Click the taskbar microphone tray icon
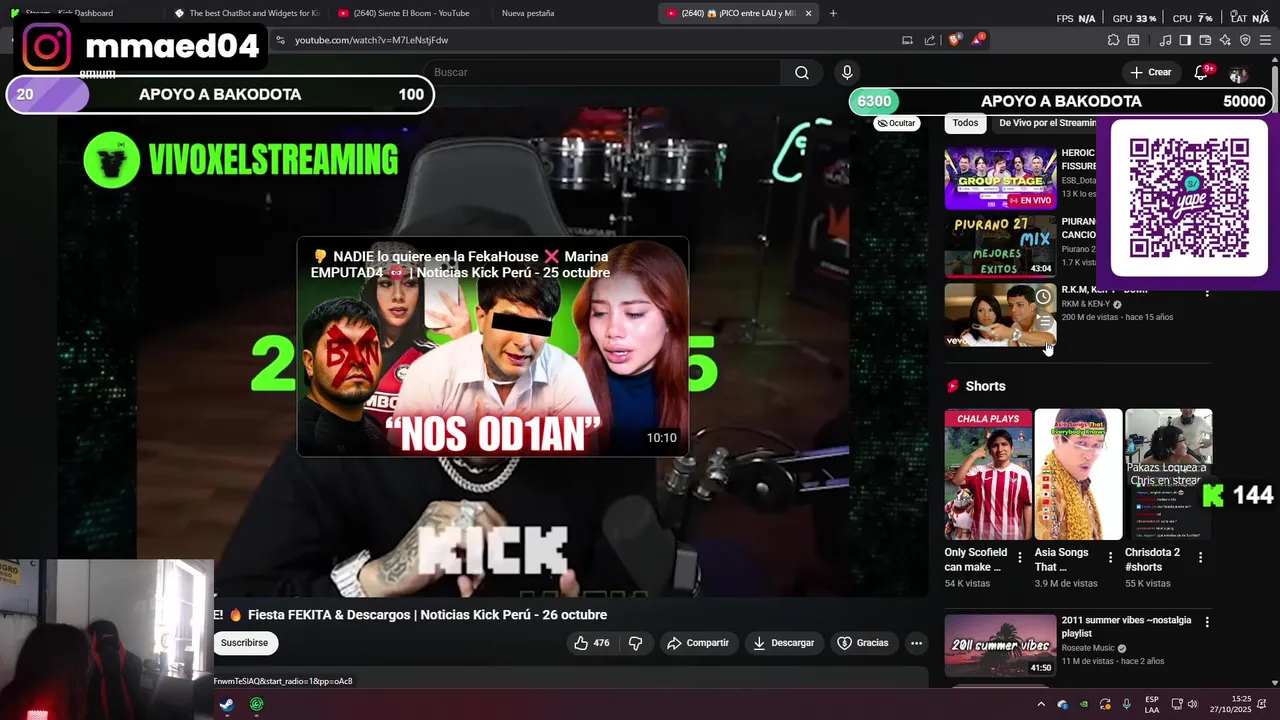This screenshot has height=720, width=1280. pyautogui.click(x=1126, y=704)
